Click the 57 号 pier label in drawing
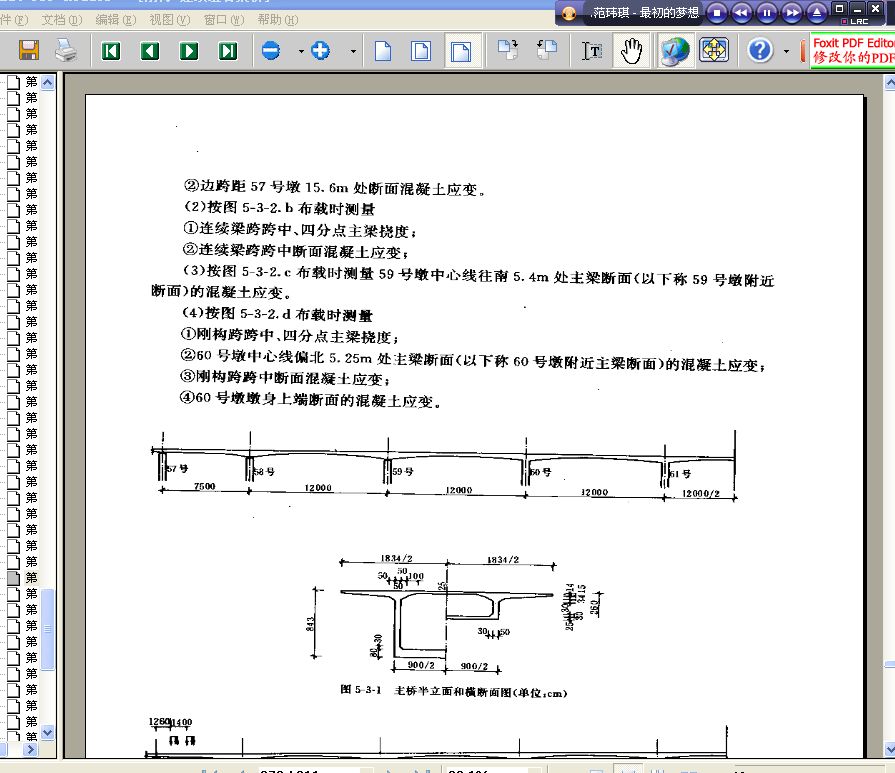 click(x=177, y=469)
